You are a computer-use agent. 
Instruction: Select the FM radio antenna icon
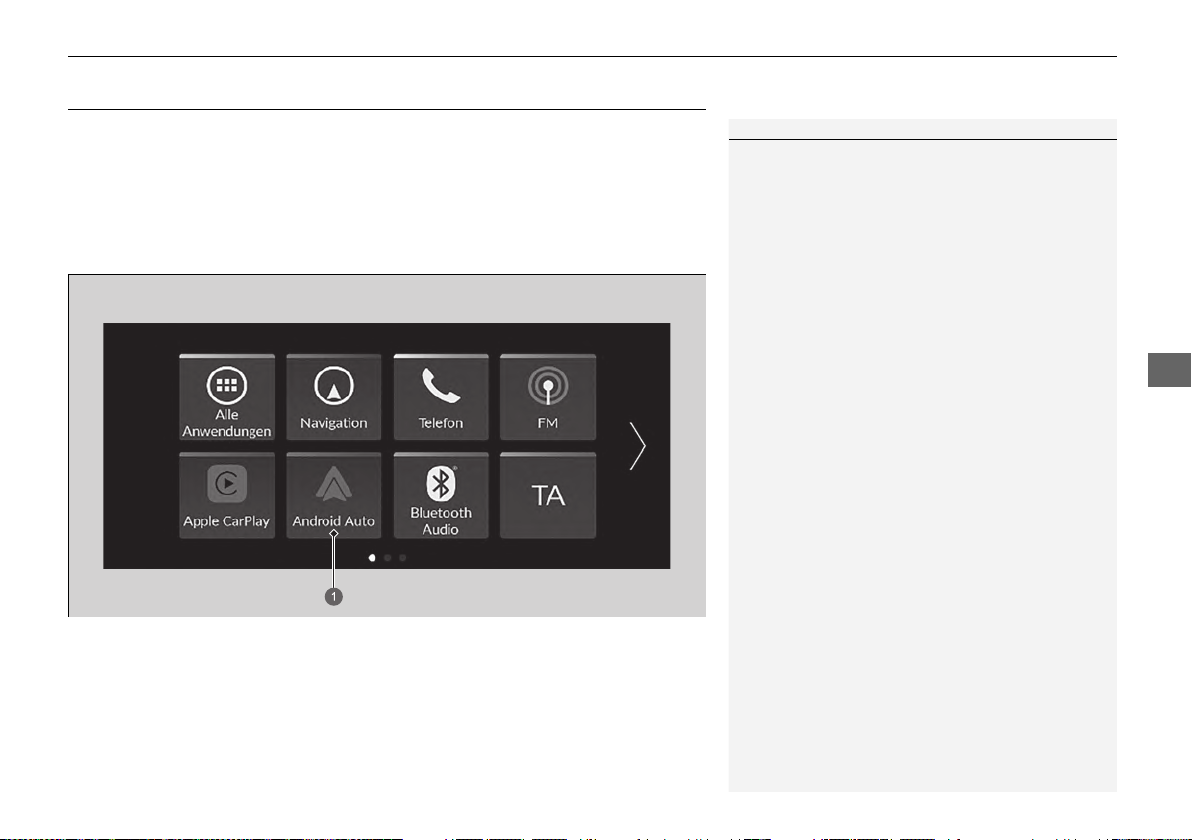[548, 386]
